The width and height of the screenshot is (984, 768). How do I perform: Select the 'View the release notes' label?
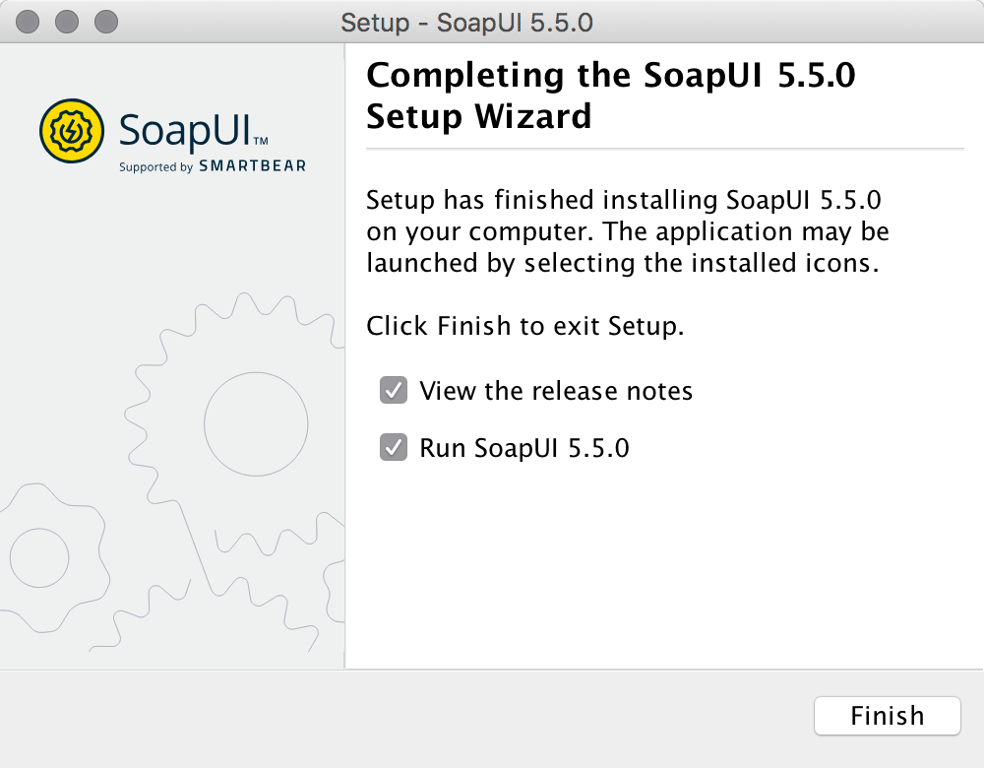556,390
